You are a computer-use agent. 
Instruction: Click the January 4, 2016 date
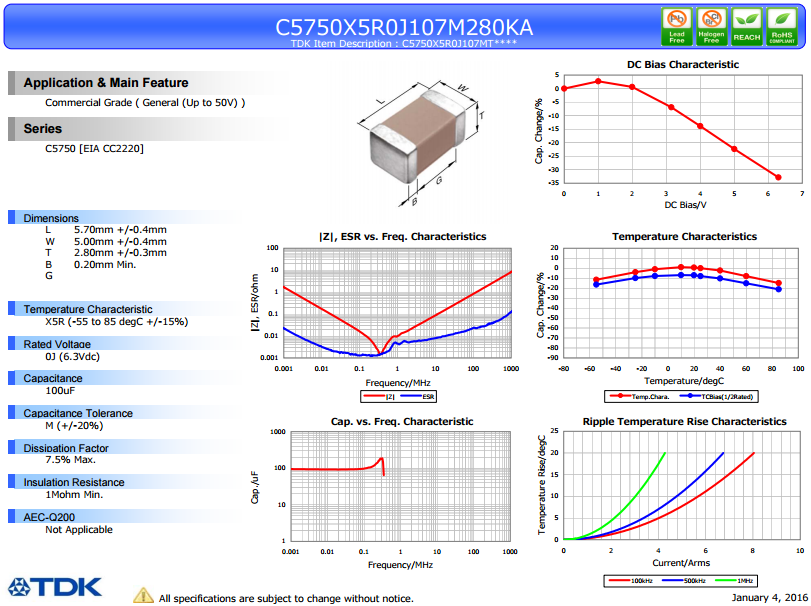(769, 597)
